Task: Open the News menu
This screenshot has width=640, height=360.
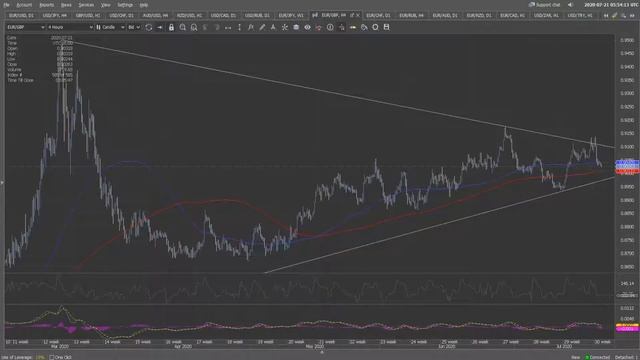Action: (x=66, y=5)
